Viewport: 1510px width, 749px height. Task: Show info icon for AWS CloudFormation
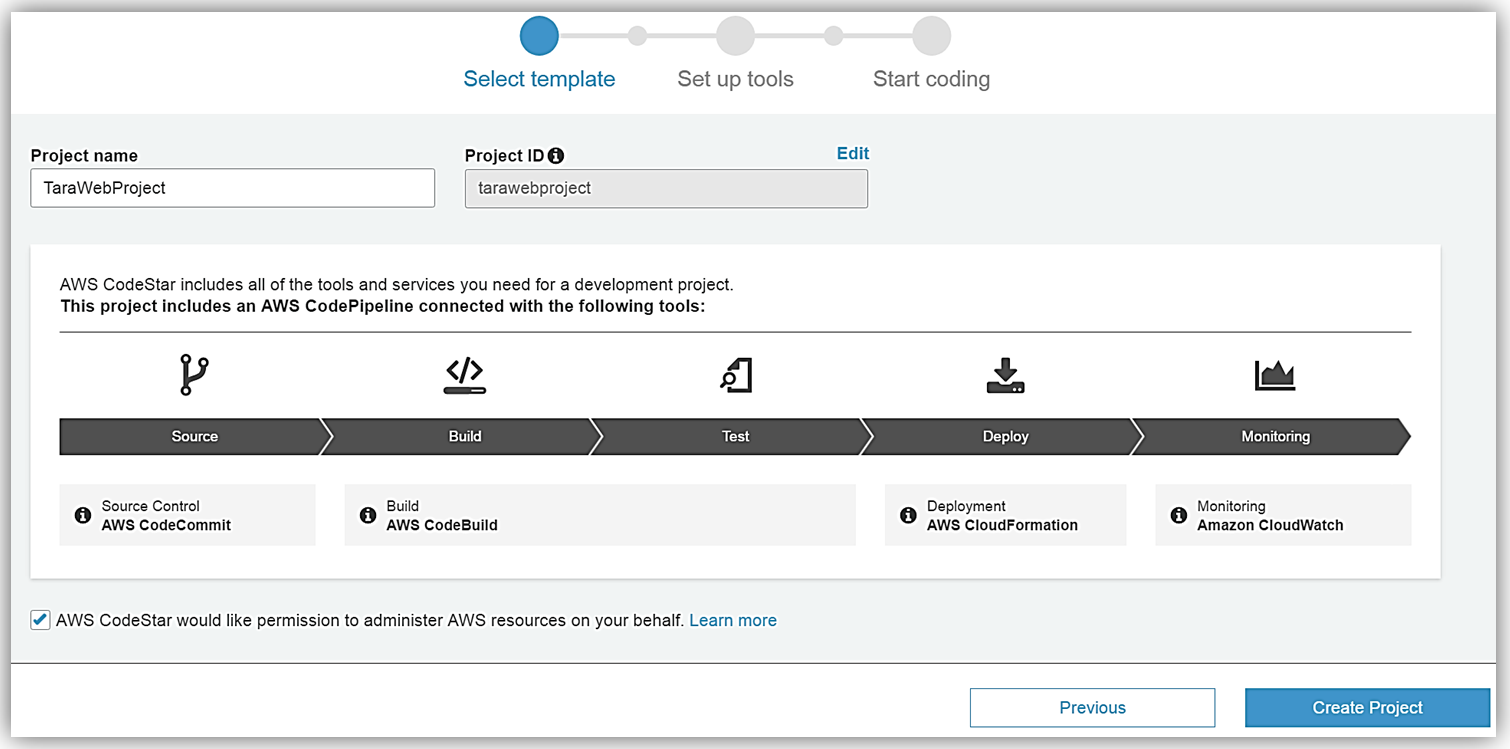[908, 516]
